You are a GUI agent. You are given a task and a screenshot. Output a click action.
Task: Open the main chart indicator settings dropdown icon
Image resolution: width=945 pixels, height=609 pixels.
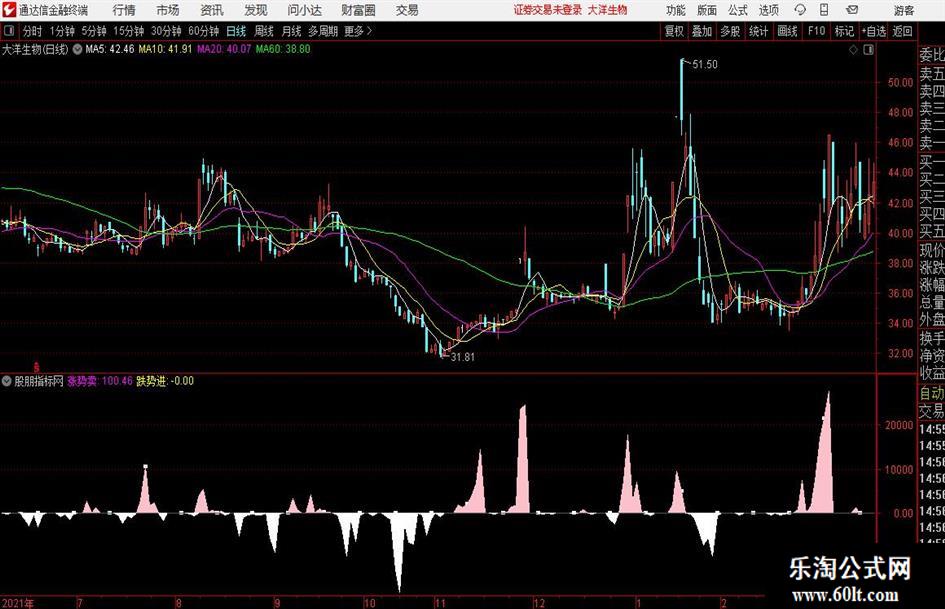tap(77, 49)
